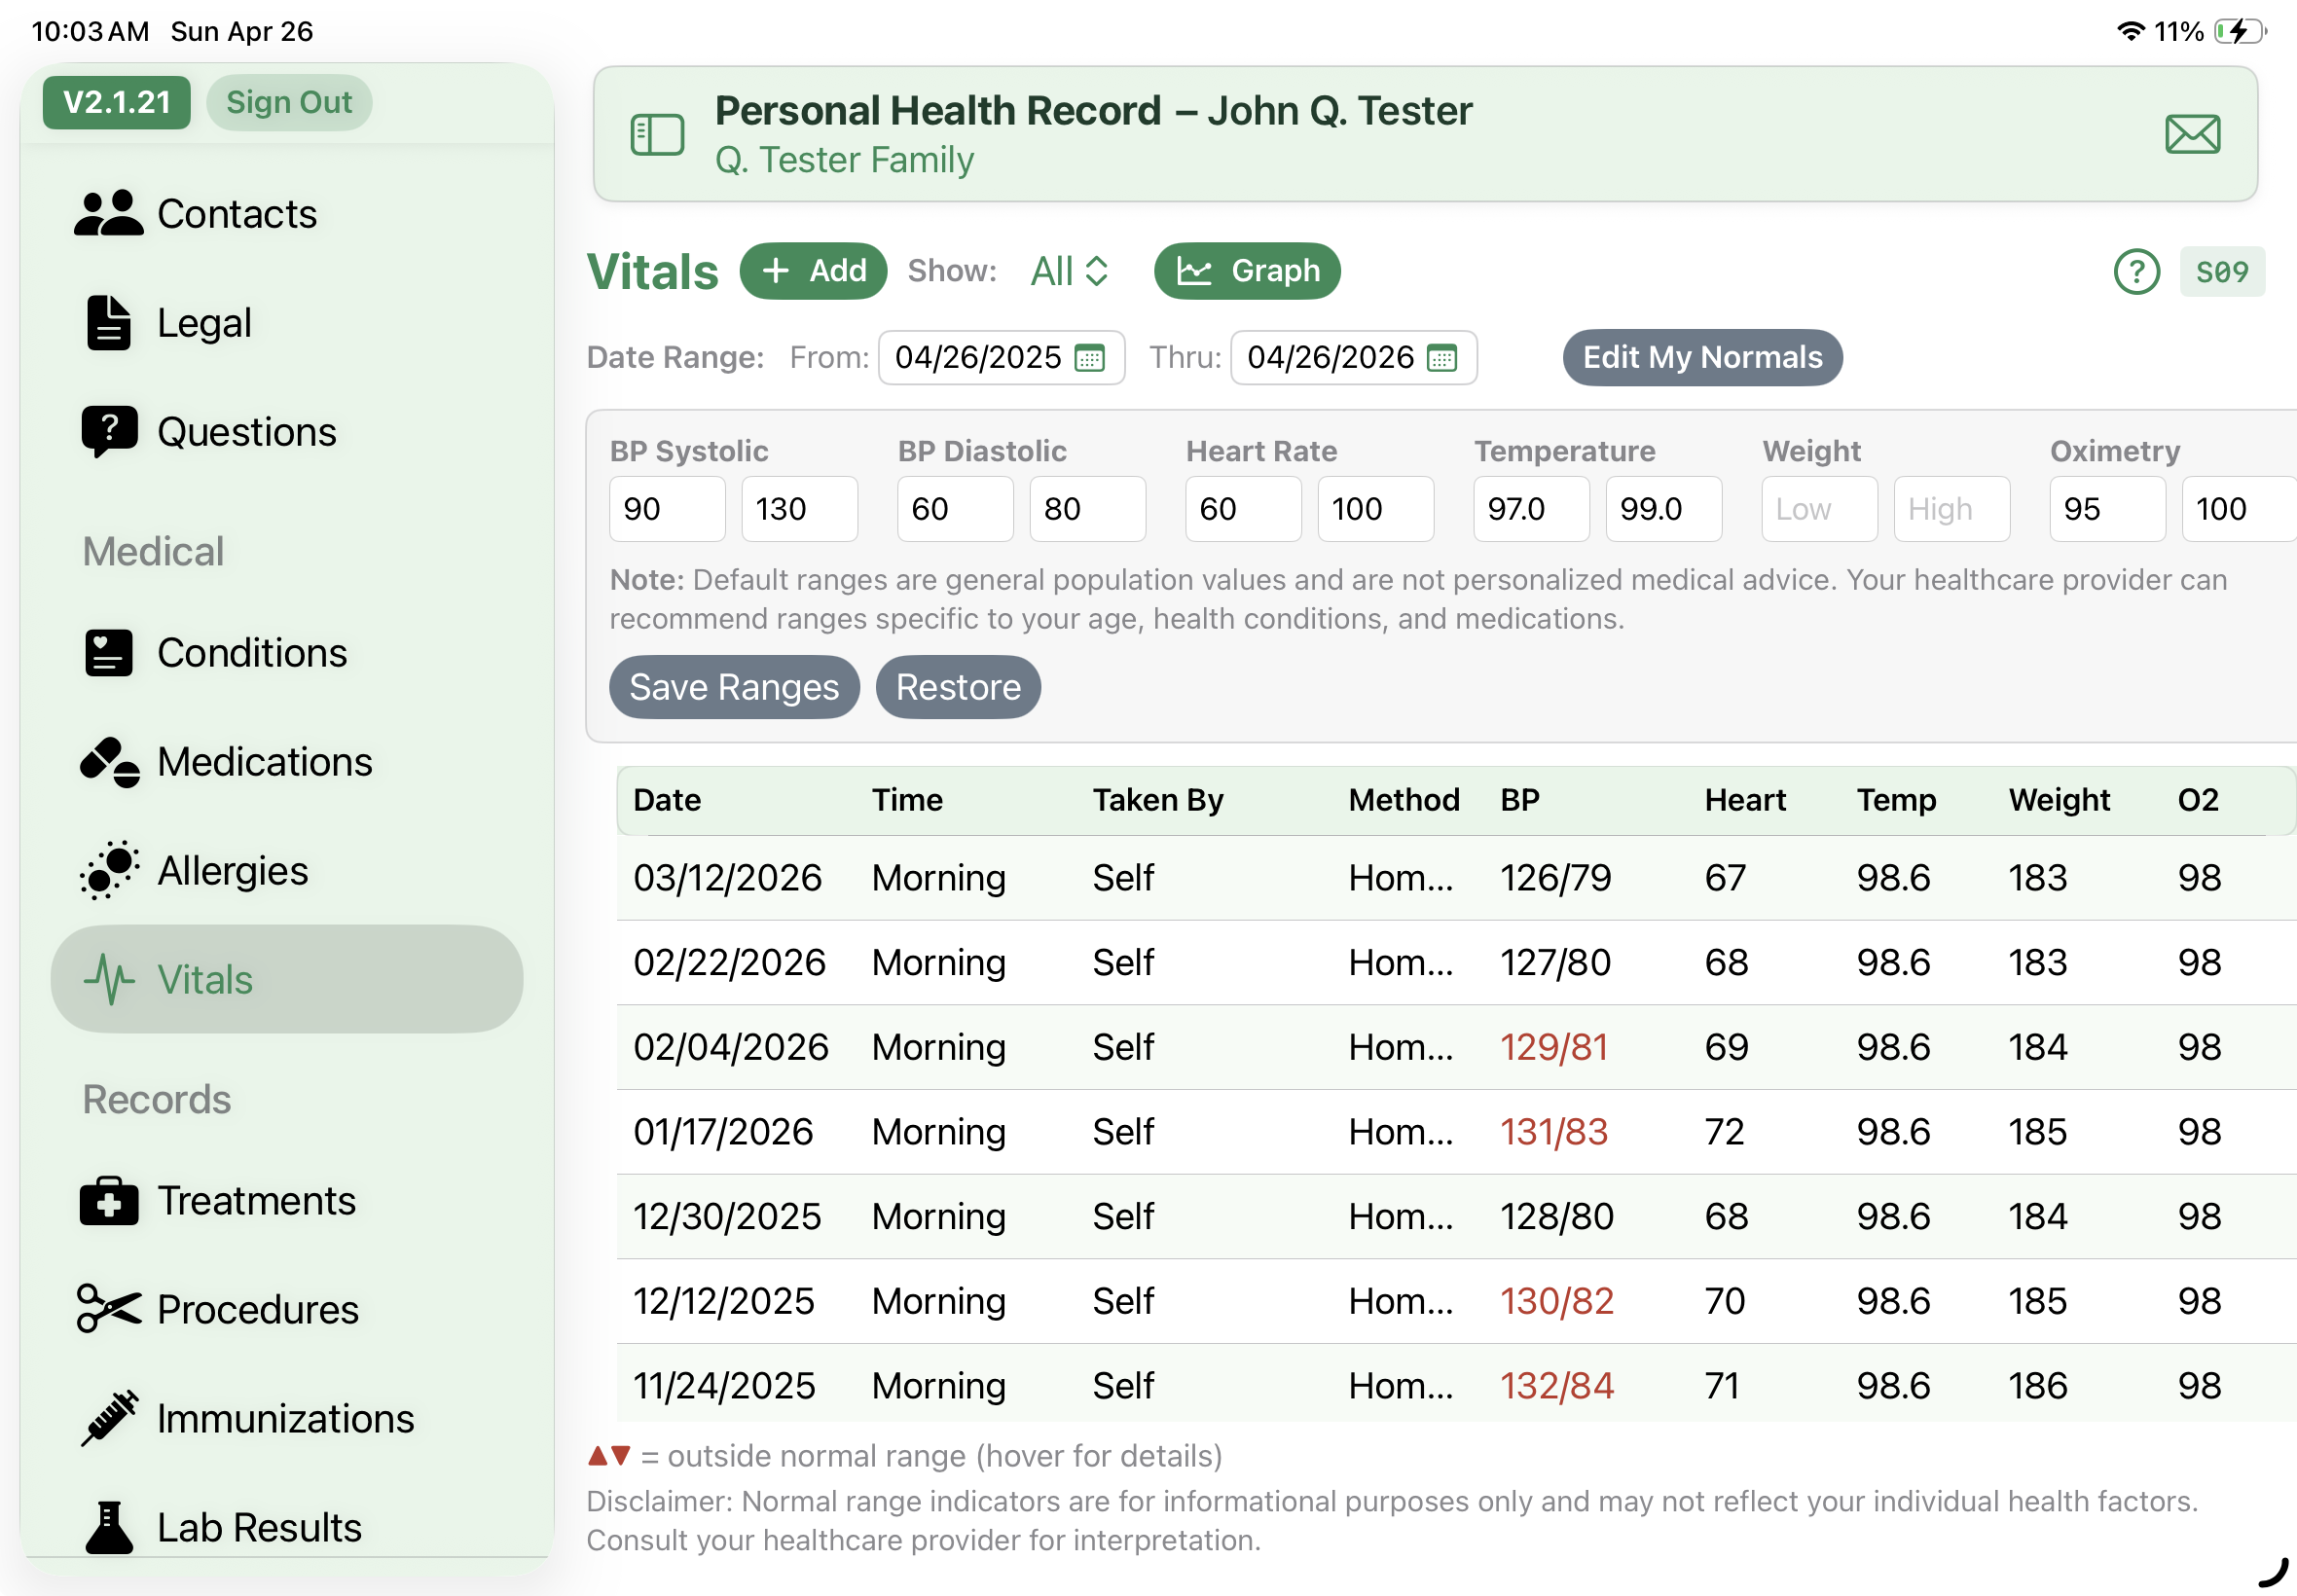Click the Immunizations syringe icon
2297x1596 pixels.
point(109,1418)
